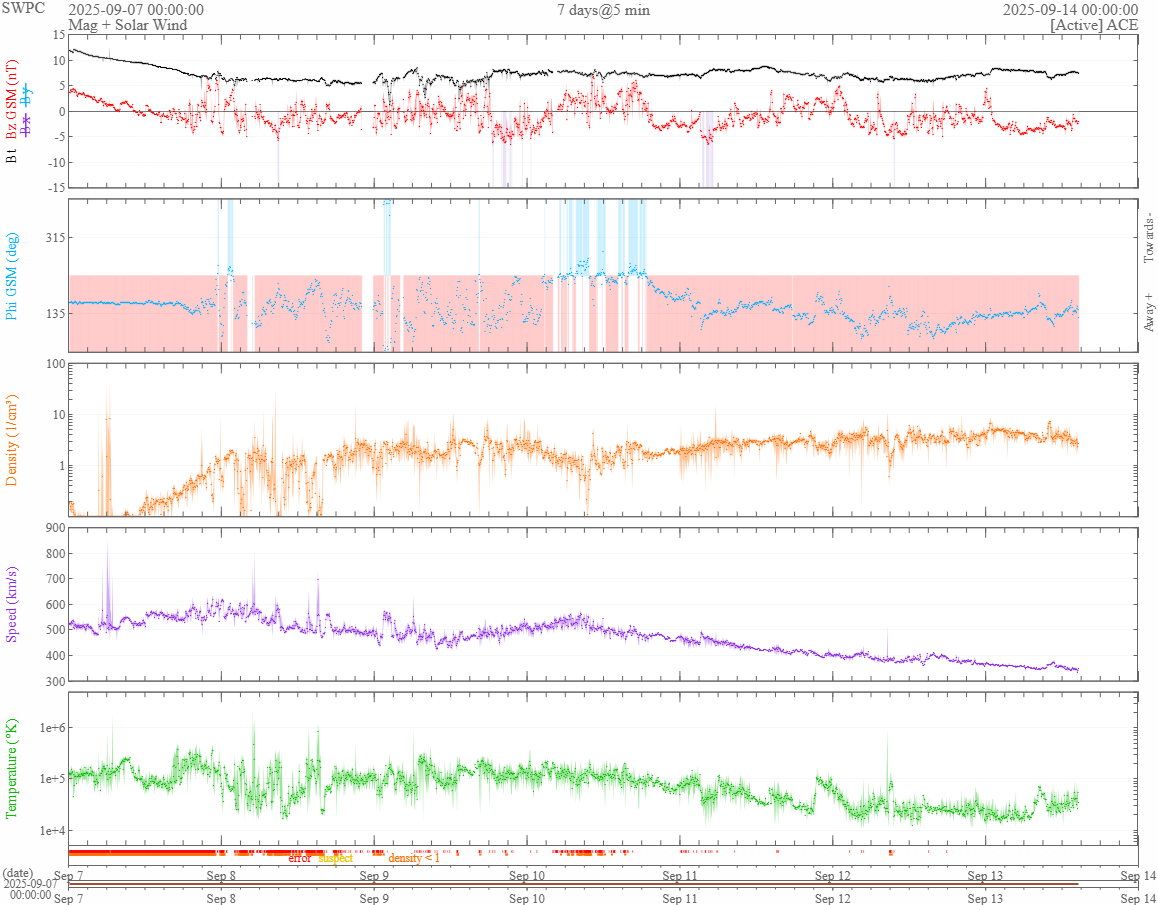The height and width of the screenshot is (905, 1158).
Task: Click the red 'error' flag legend text
Action: [x=299, y=858]
